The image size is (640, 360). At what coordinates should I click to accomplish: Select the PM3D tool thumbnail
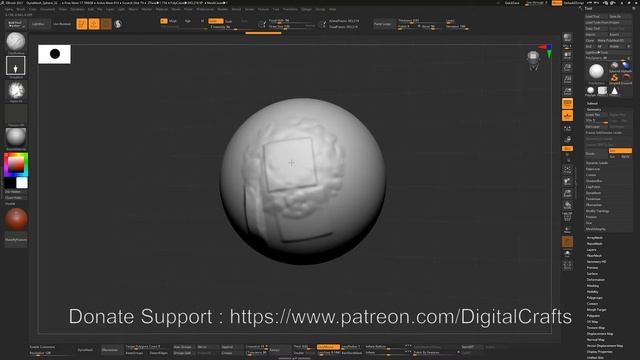tap(602, 91)
